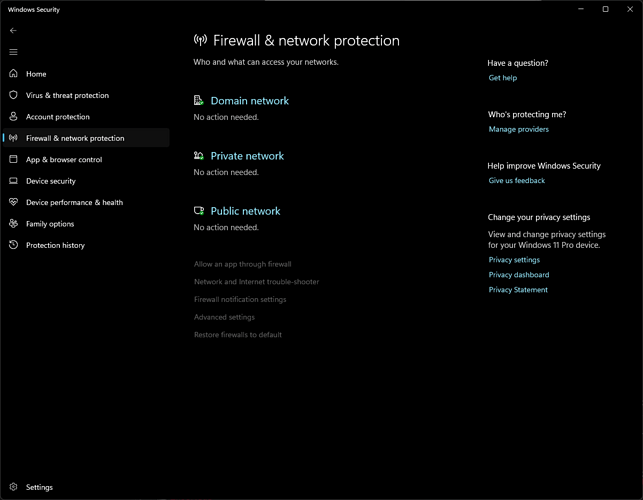643x500 pixels.
Task: Maximize the Windows Security window
Action: coord(605,9)
